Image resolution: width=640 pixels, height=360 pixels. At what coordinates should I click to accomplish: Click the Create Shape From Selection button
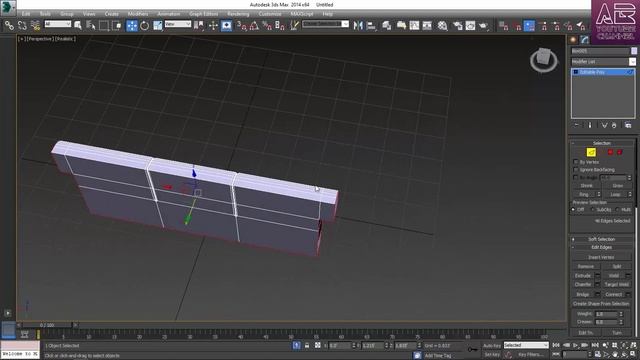pyautogui.click(x=601, y=304)
